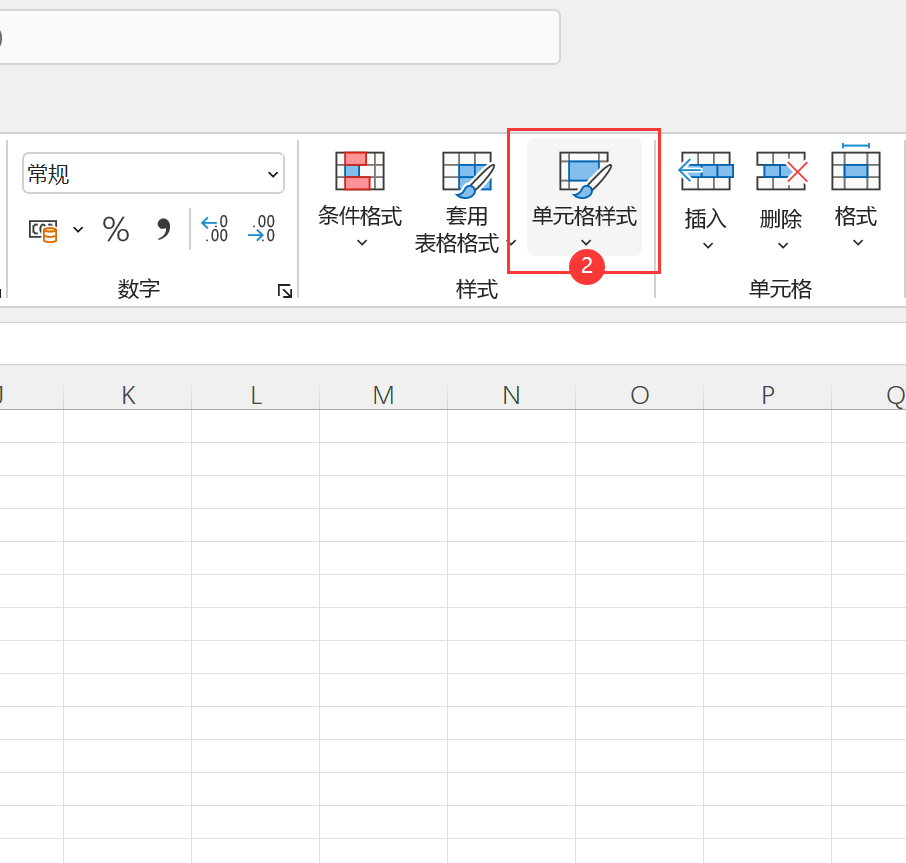Open the 常规 number format dropdown
906x863 pixels.
click(273, 174)
